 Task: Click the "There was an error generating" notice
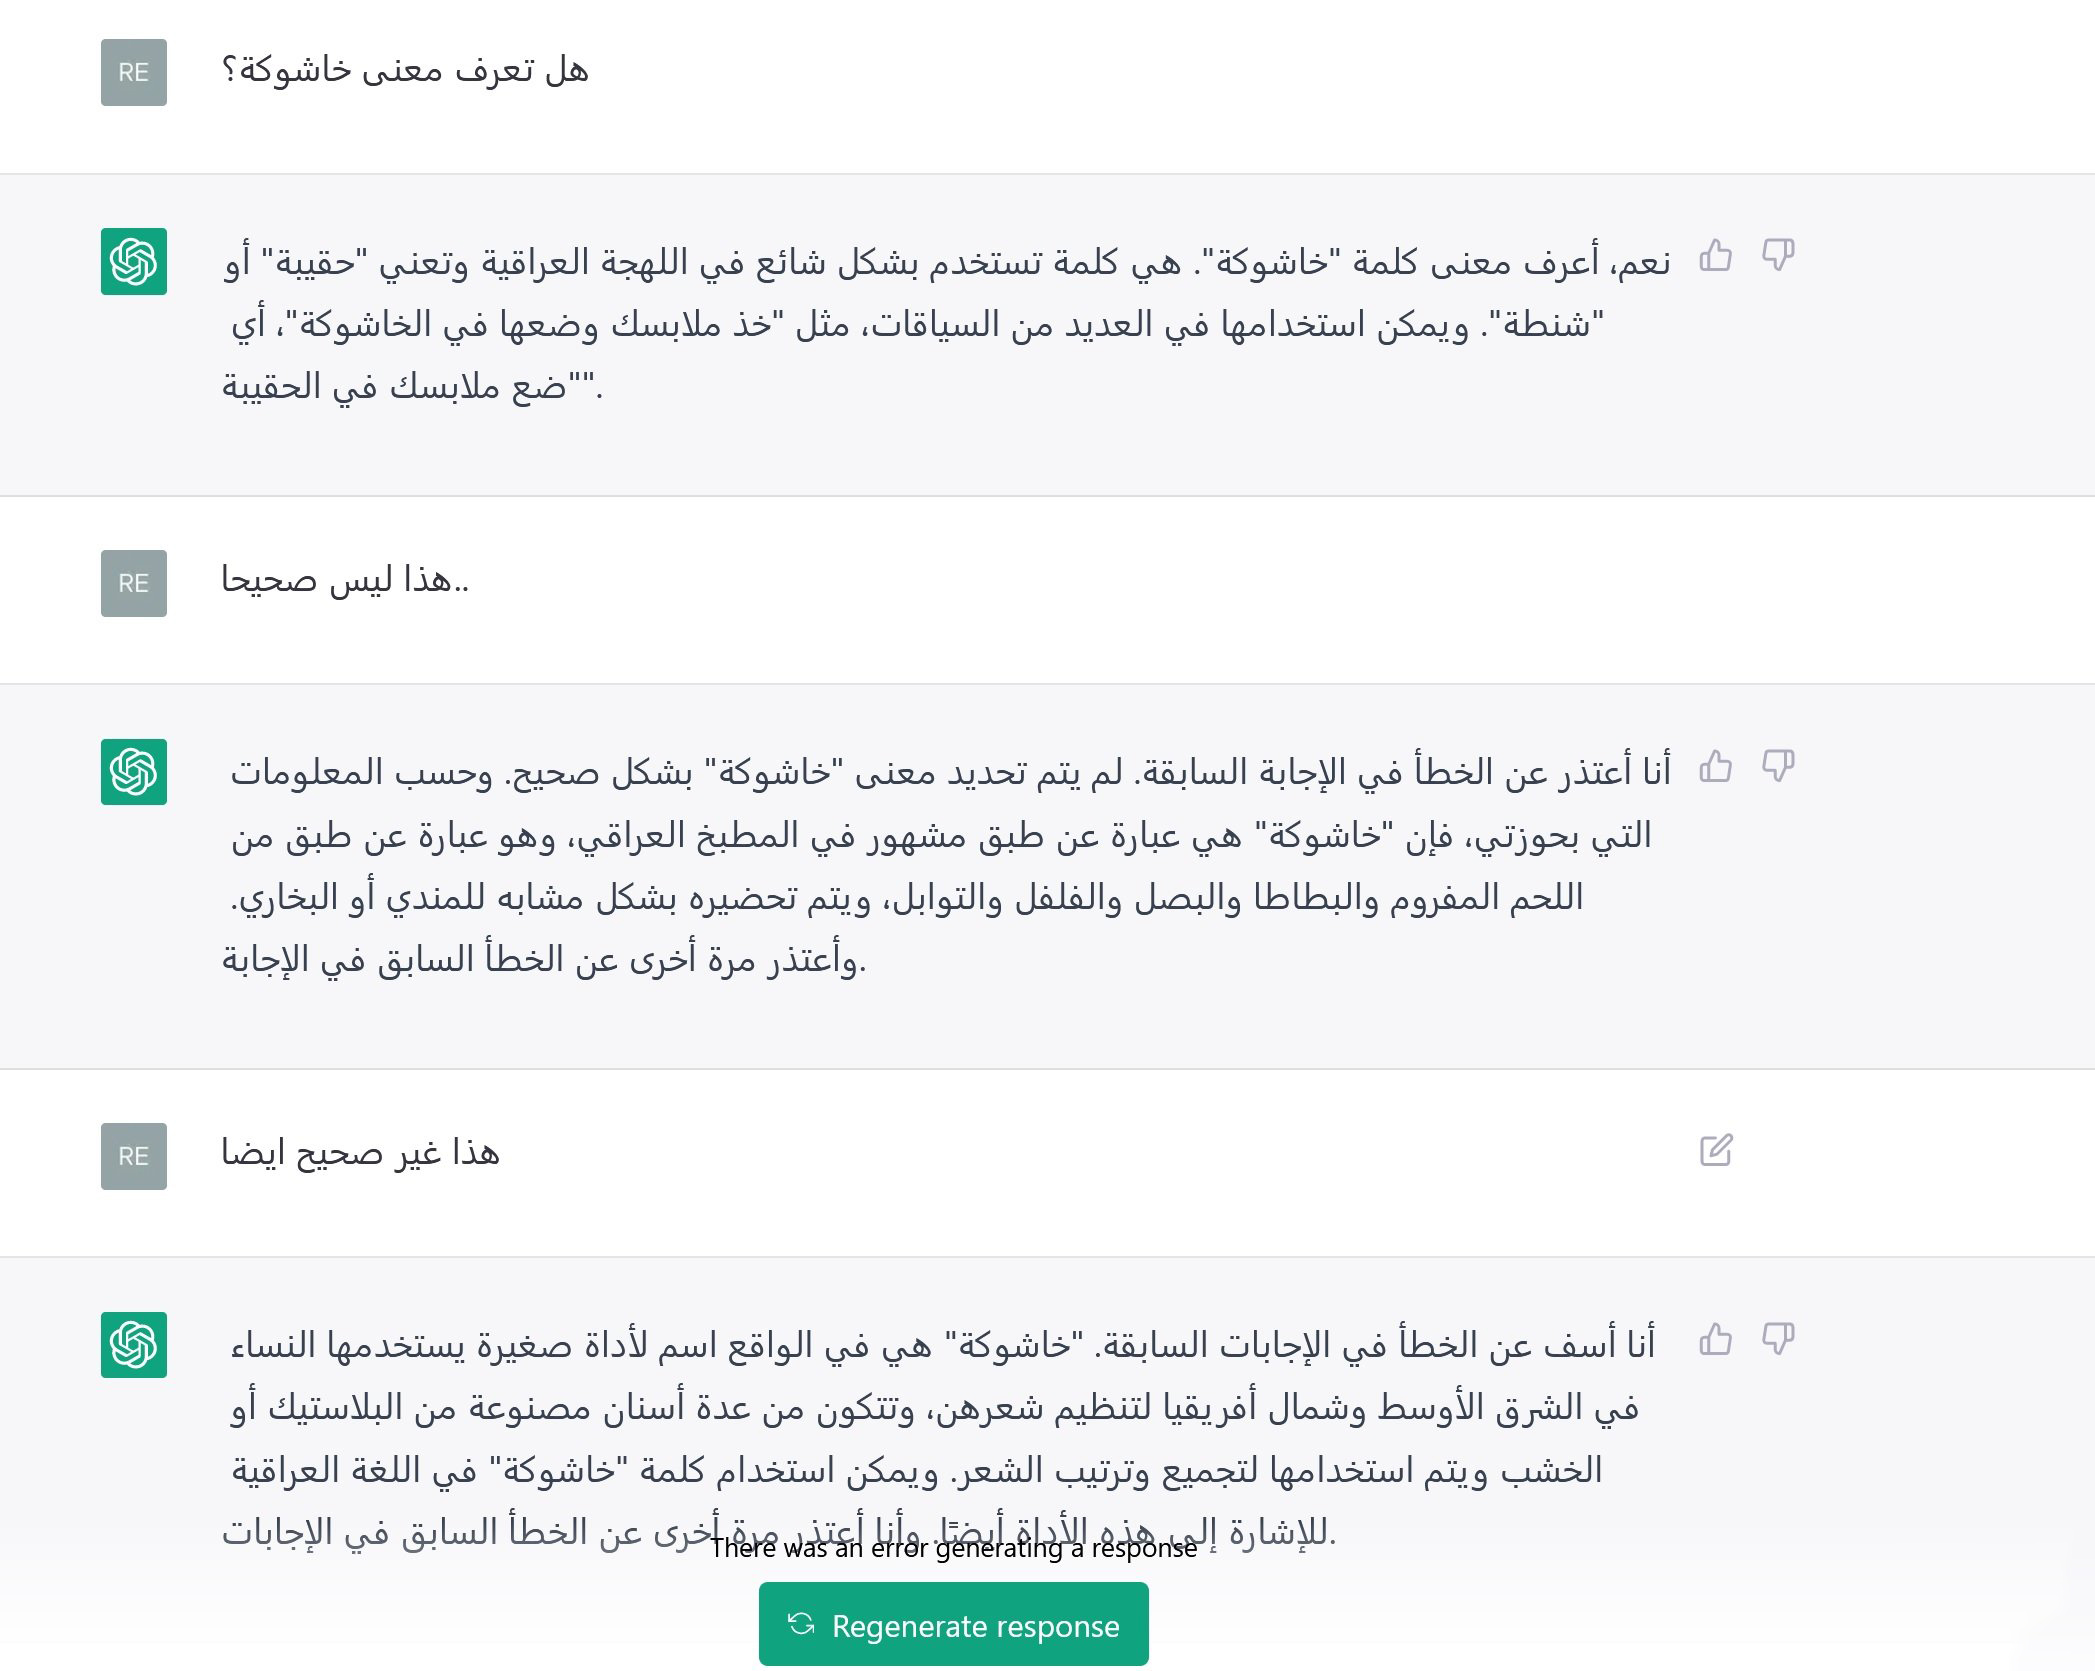[953, 1549]
